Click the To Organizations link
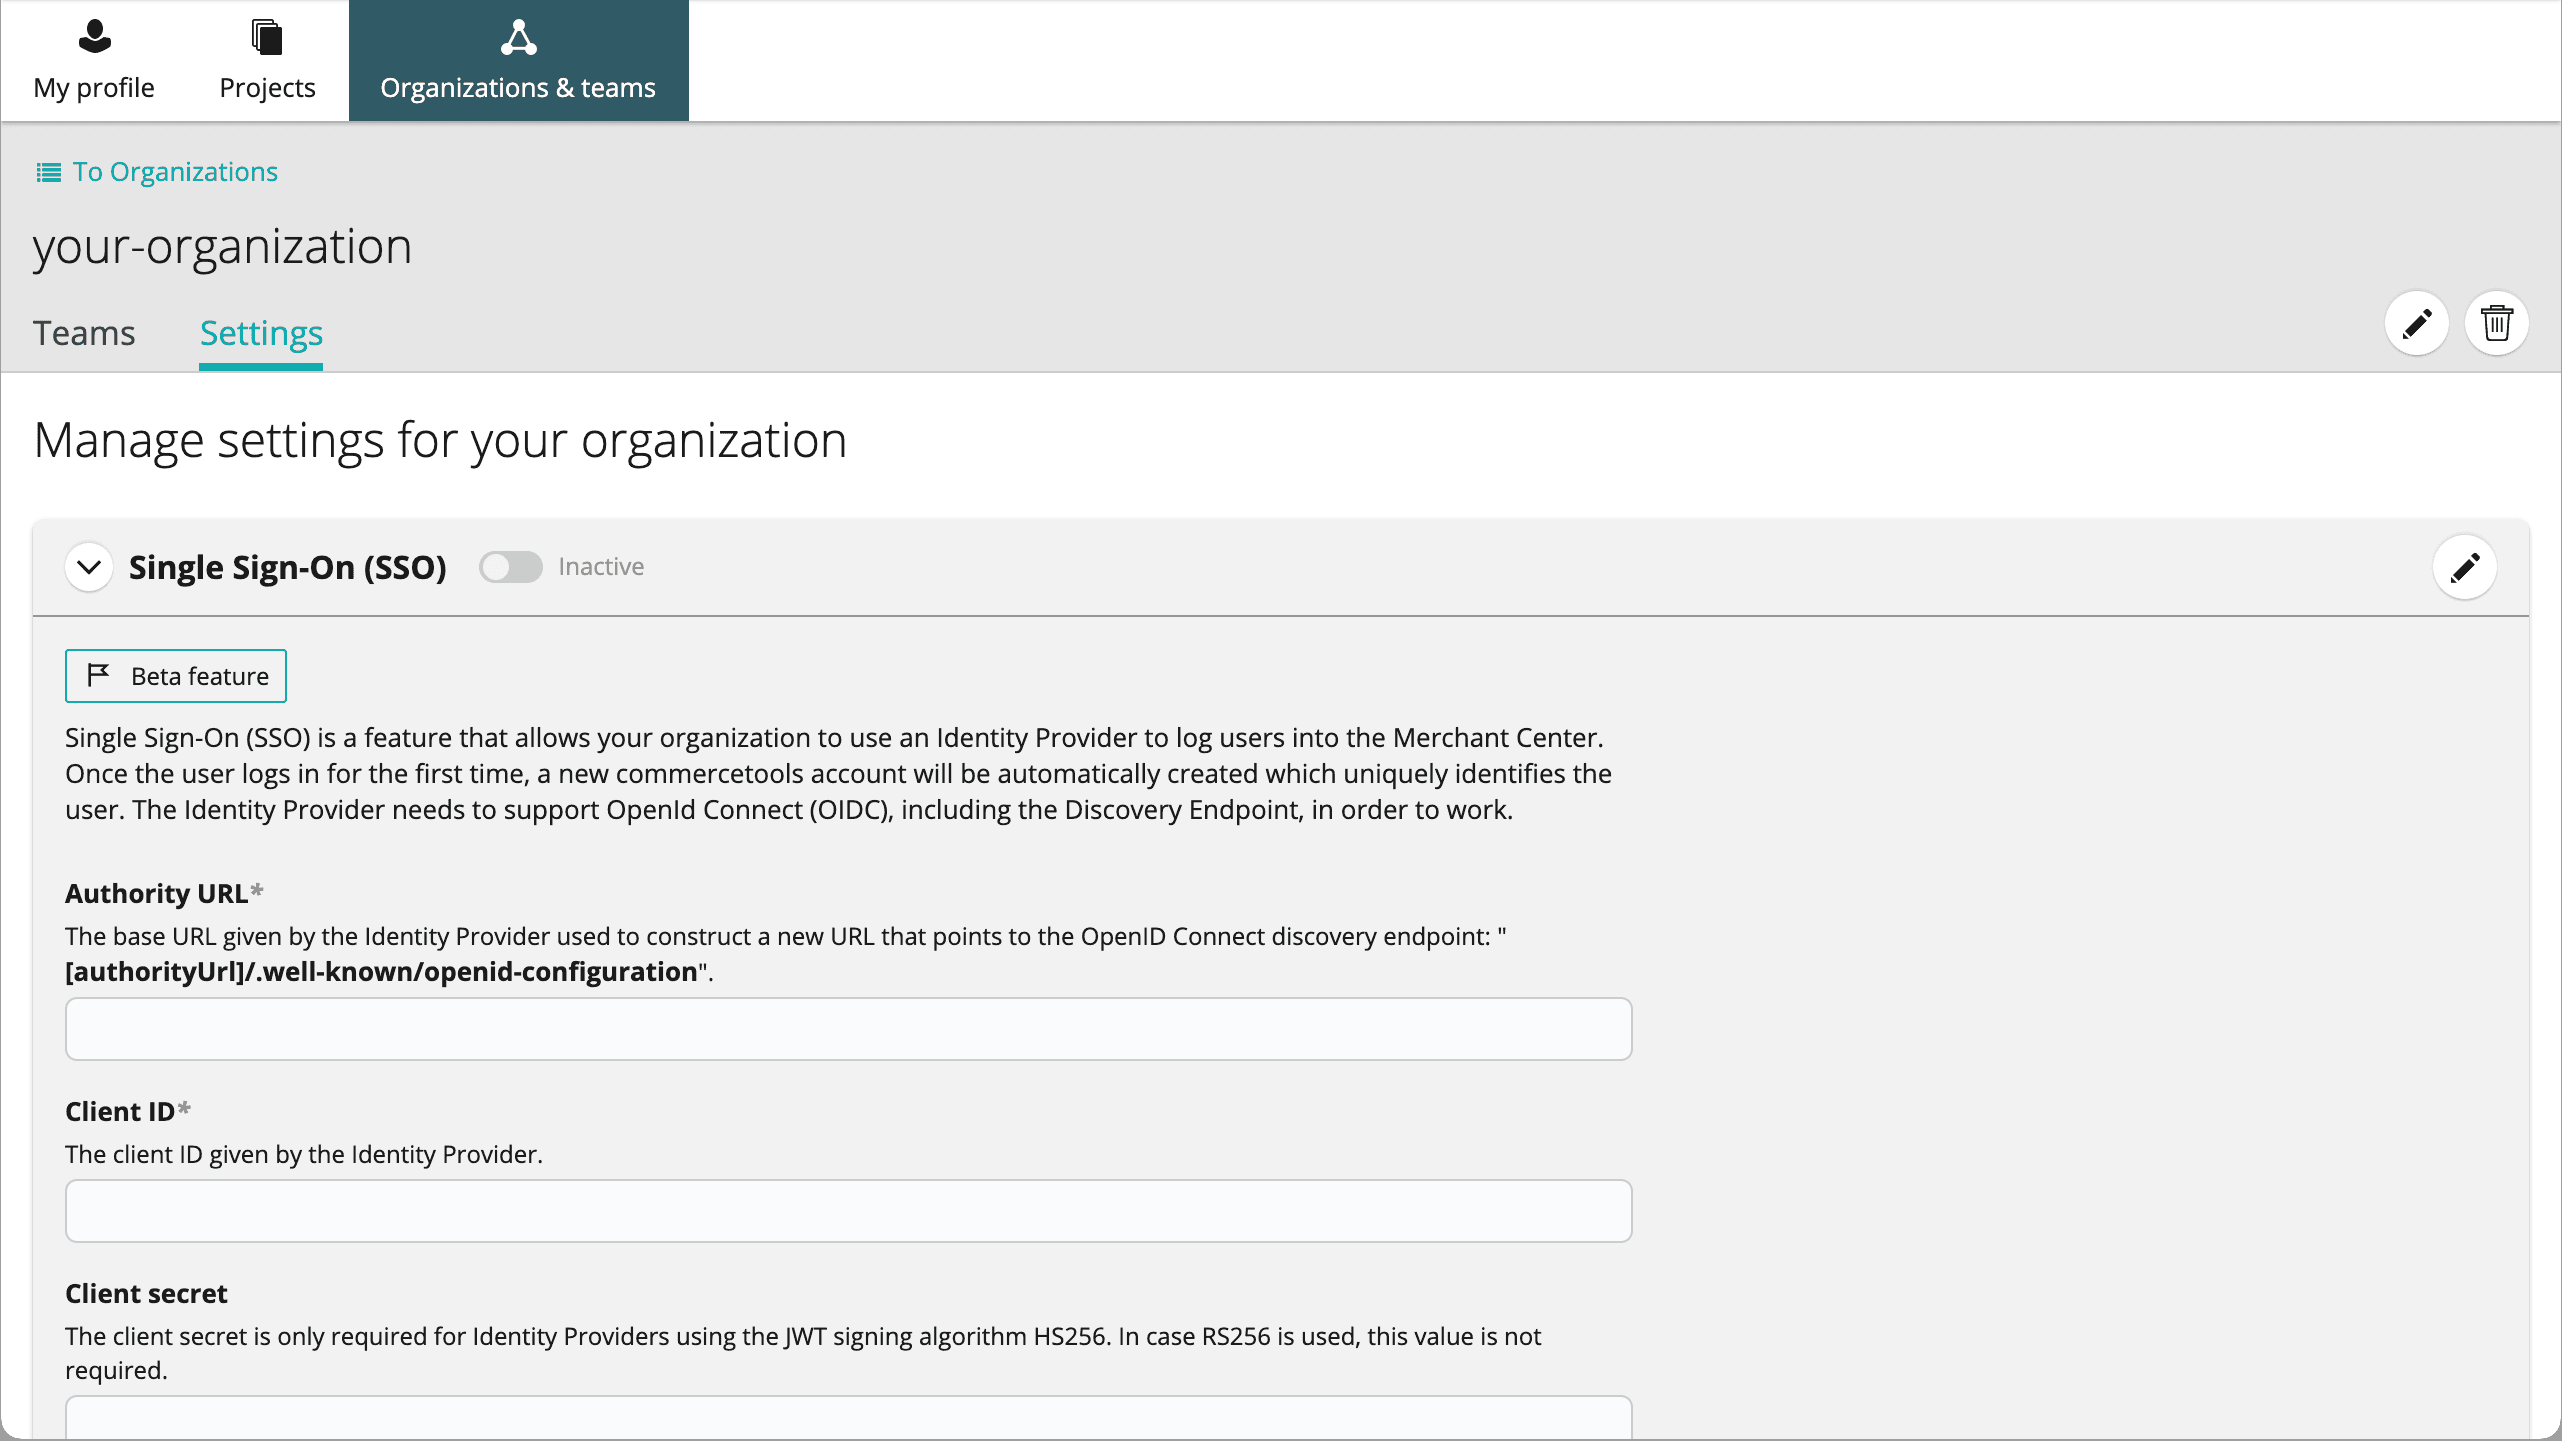The image size is (2562, 1441). click(157, 172)
